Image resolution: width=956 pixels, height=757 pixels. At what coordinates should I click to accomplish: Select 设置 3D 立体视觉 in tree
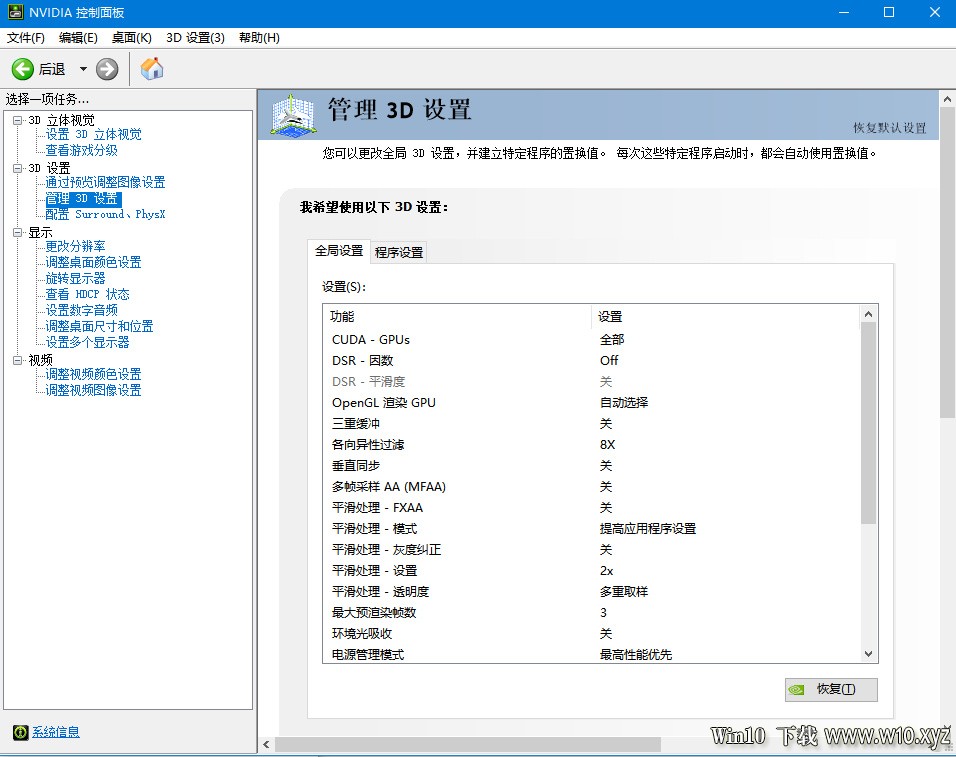click(93, 134)
